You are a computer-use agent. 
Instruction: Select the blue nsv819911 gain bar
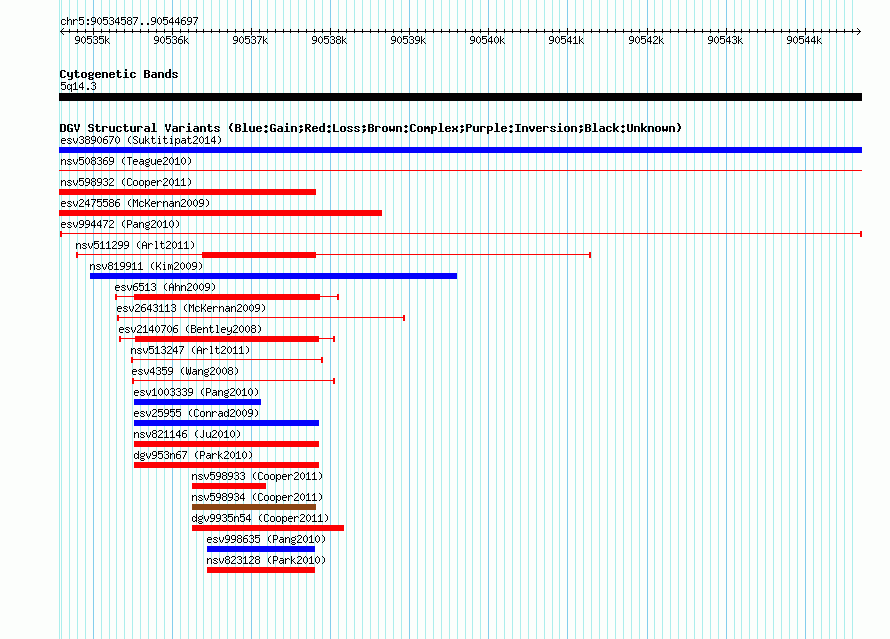[273, 276]
